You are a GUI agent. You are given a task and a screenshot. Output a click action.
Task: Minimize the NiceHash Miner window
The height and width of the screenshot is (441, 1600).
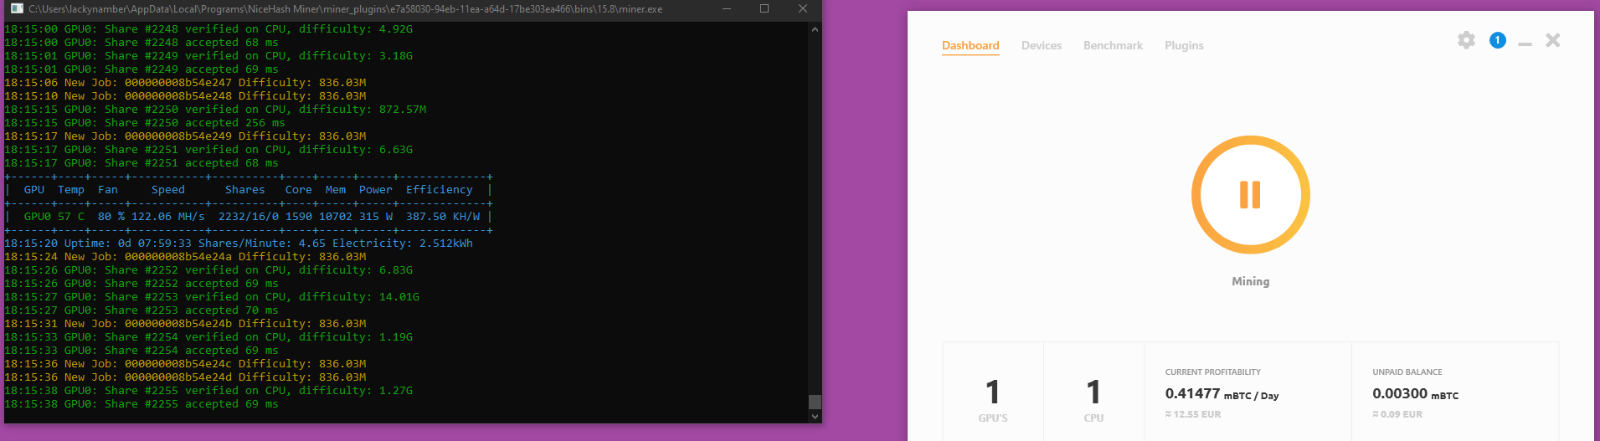click(1524, 42)
